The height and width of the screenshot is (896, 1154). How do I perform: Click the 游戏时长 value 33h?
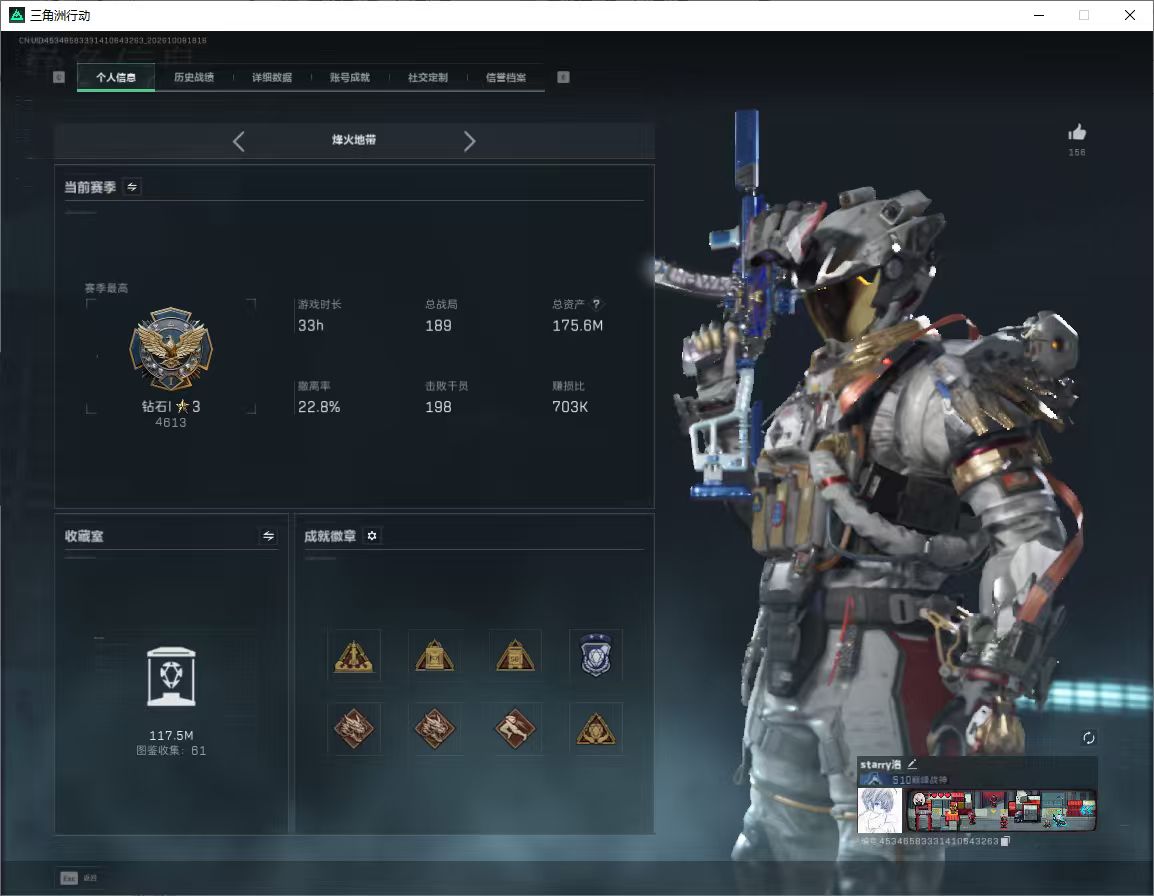point(311,325)
